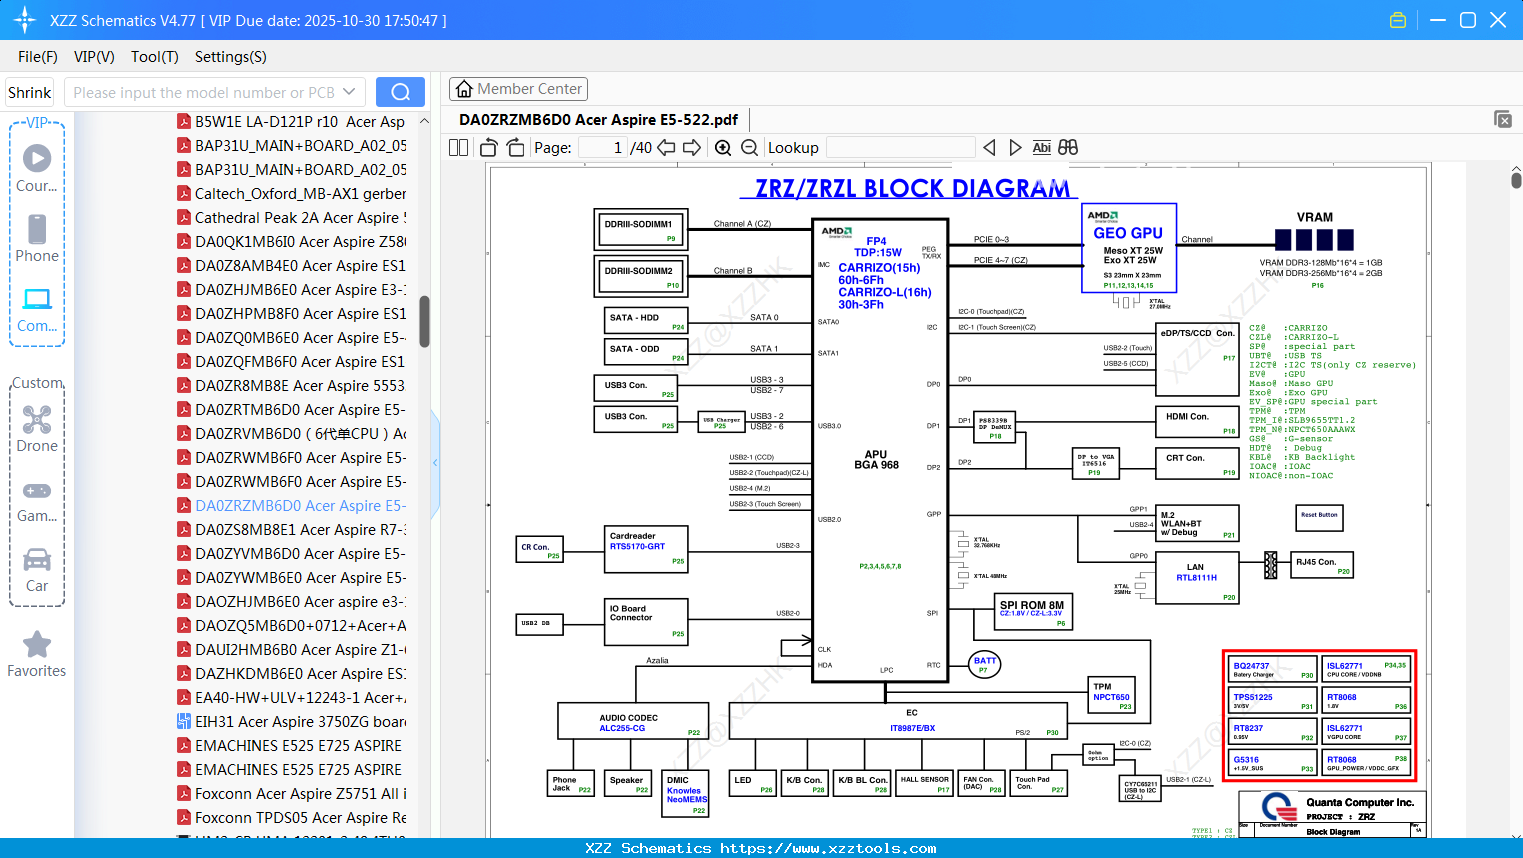1523x858 pixels.
Task: Open Favorites star icon
Action: pyautogui.click(x=37, y=644)
